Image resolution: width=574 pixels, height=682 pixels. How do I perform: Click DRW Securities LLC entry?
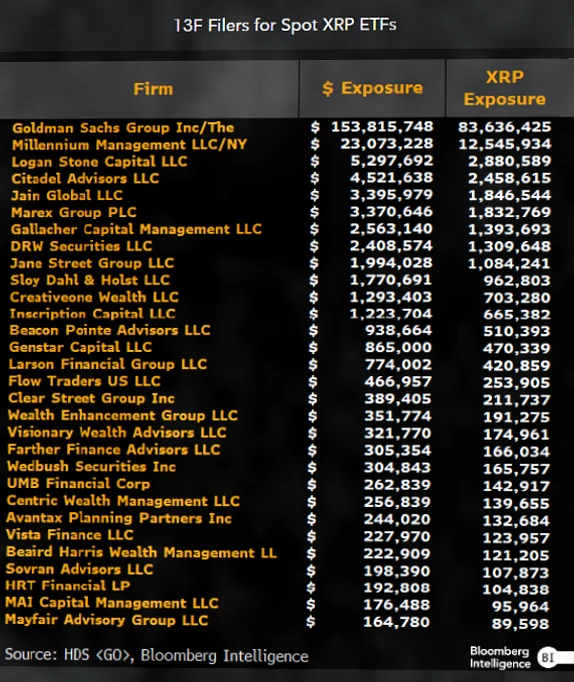point(81,246)
